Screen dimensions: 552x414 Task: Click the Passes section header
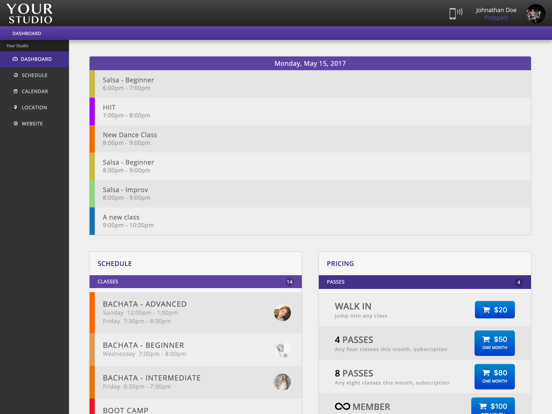(x=425, y=282)
